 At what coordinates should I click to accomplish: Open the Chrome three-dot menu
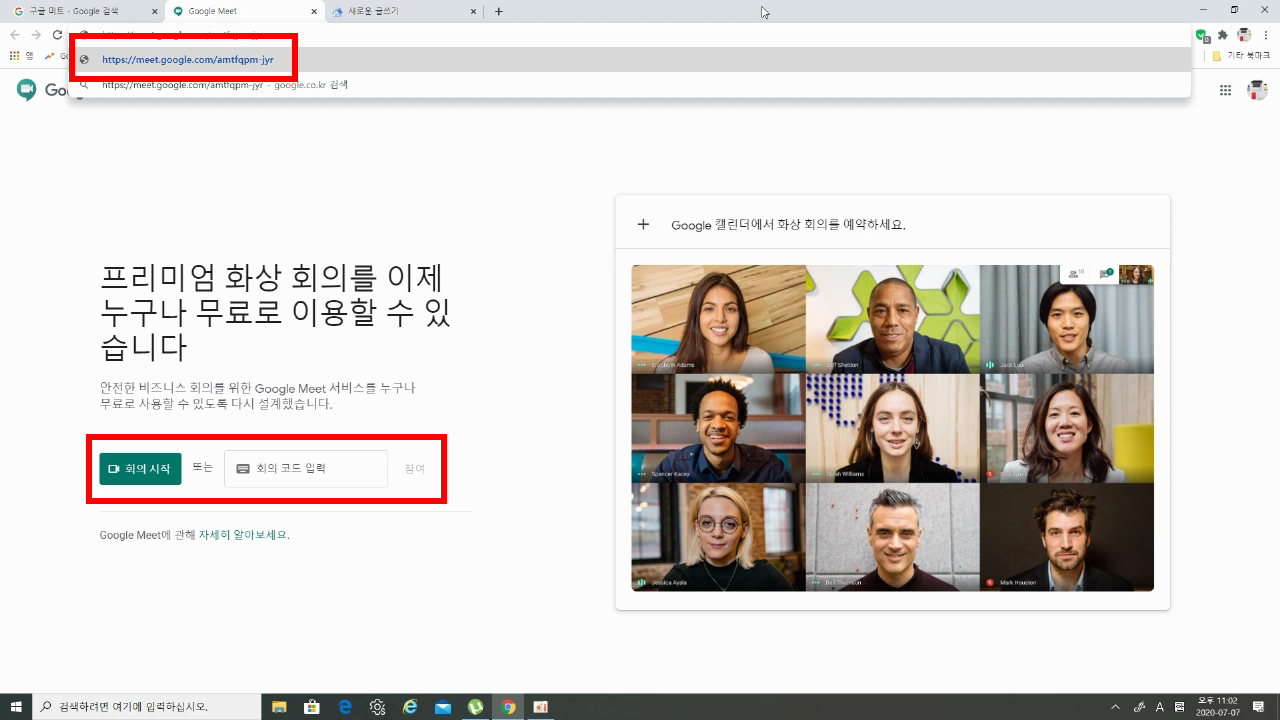(x=1266, y=34)
